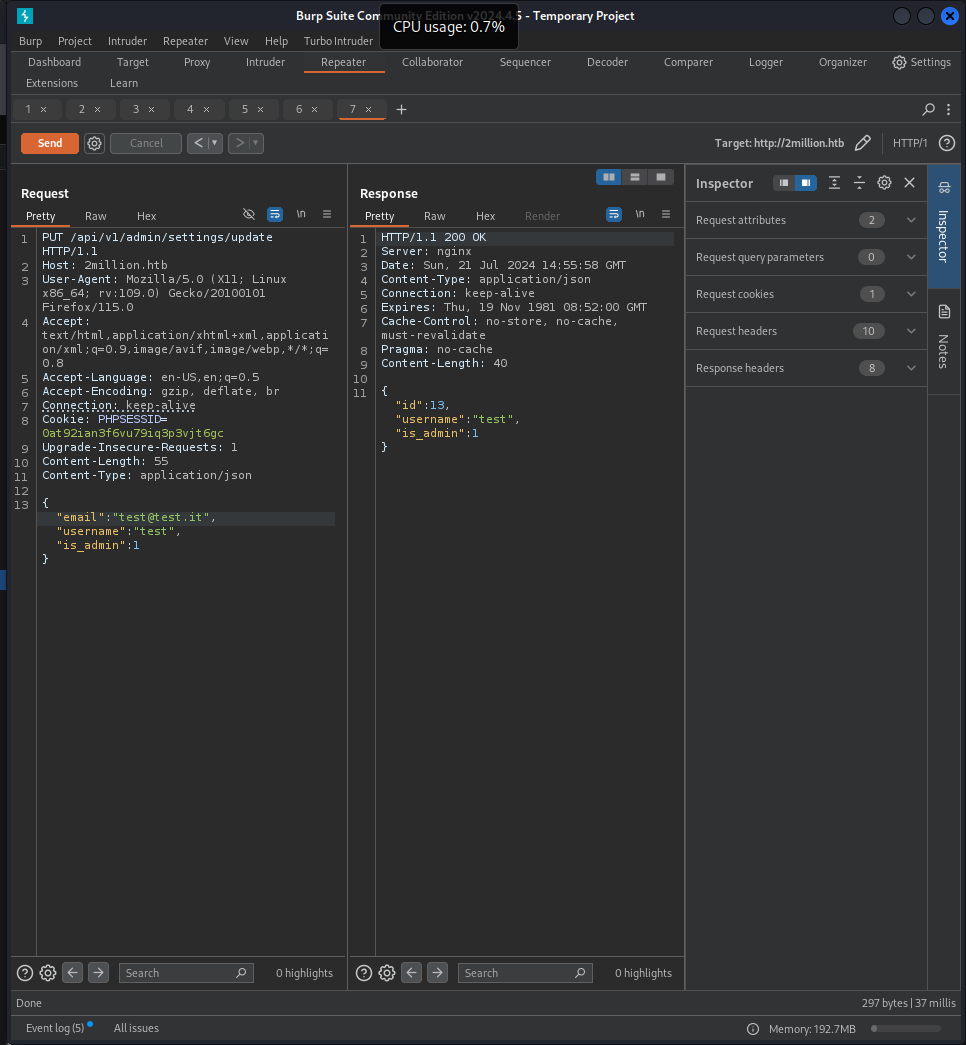Toggle word wrap in Request pane
This screenshot has width=966, height=1045.
(275, 214)
